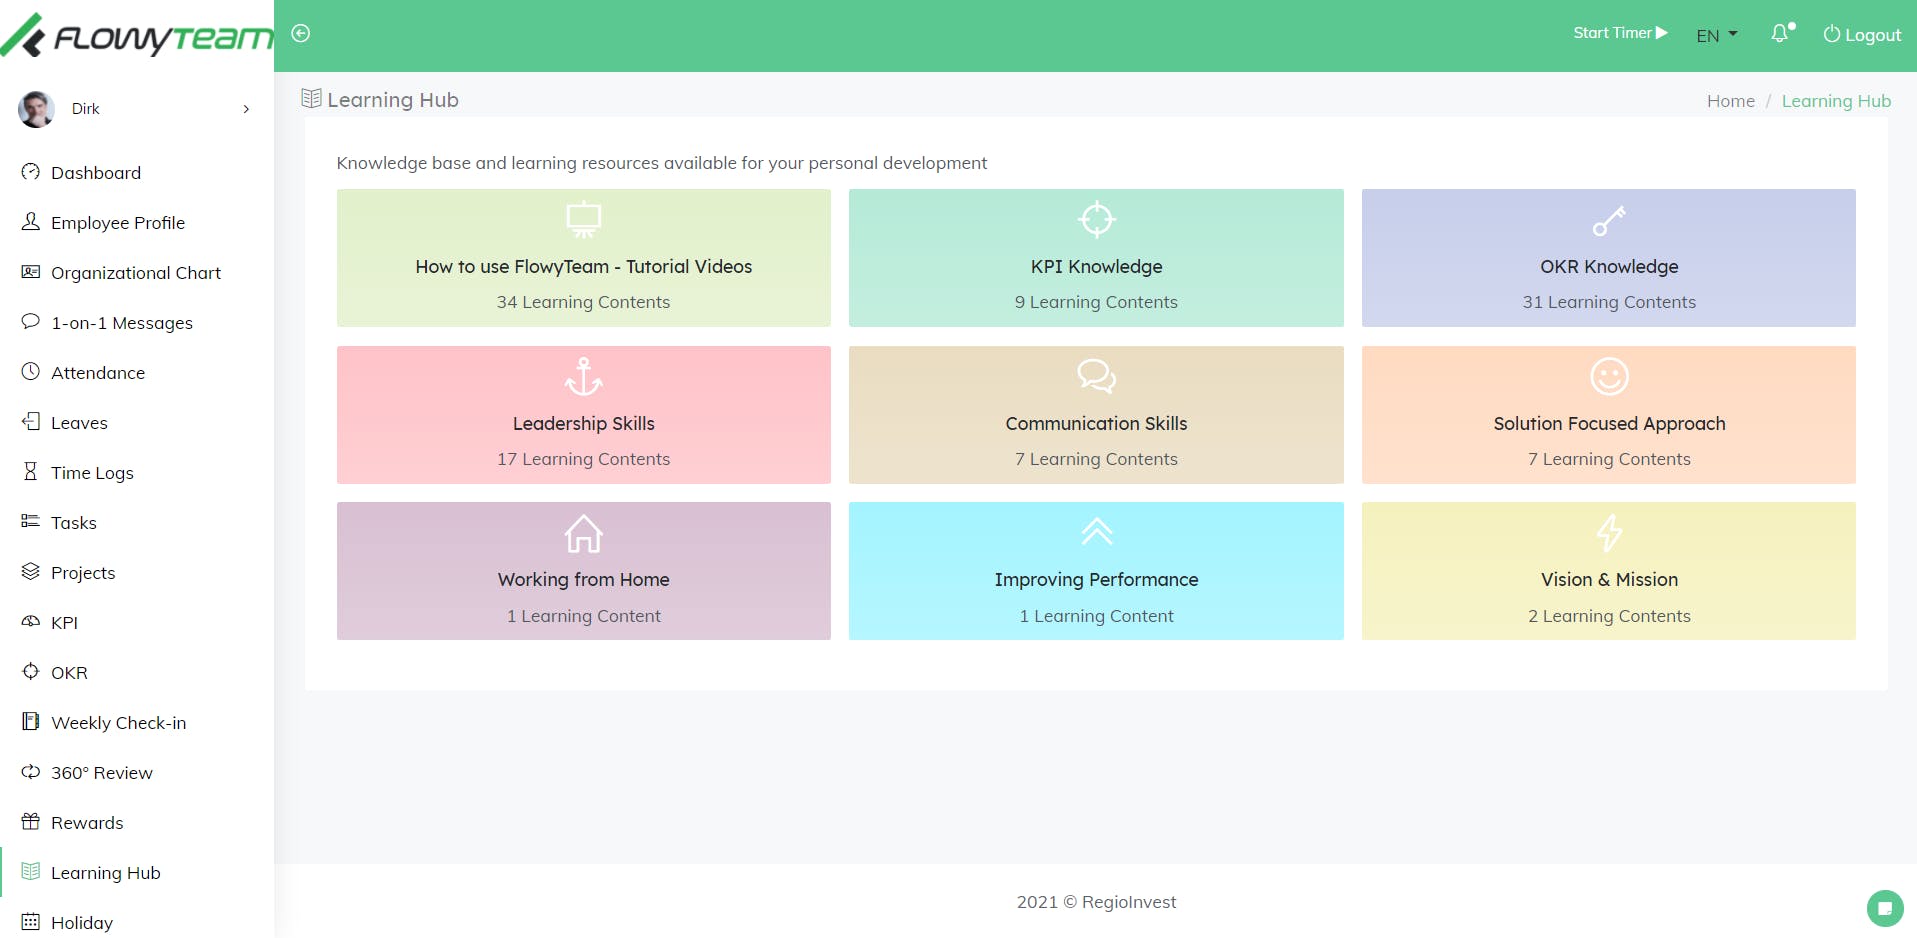Image resolution: width=1917 pixels, height=938 pixels.
Task: Follow the Home breadcrumb link
Action: tap(1730, 101)
